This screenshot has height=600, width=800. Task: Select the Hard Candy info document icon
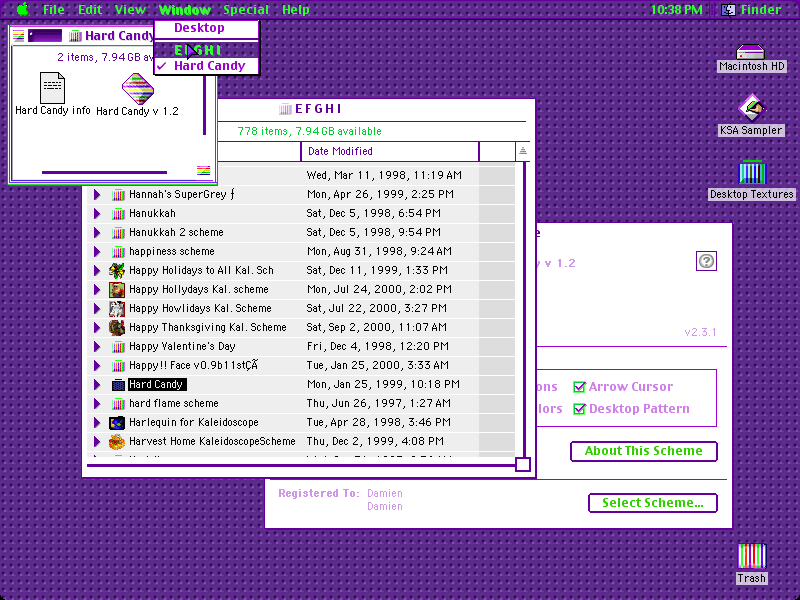[53, 88]
